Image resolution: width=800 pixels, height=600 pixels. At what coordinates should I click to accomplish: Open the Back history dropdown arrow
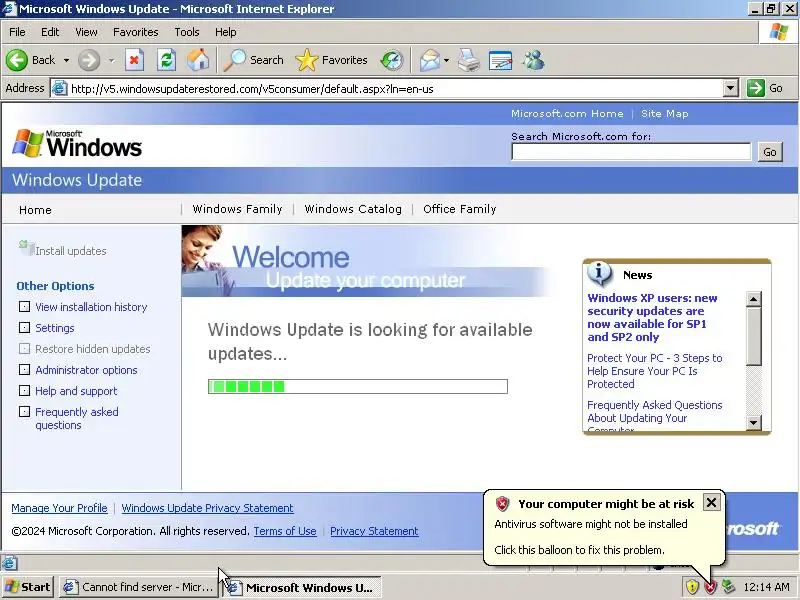[66, 60]
